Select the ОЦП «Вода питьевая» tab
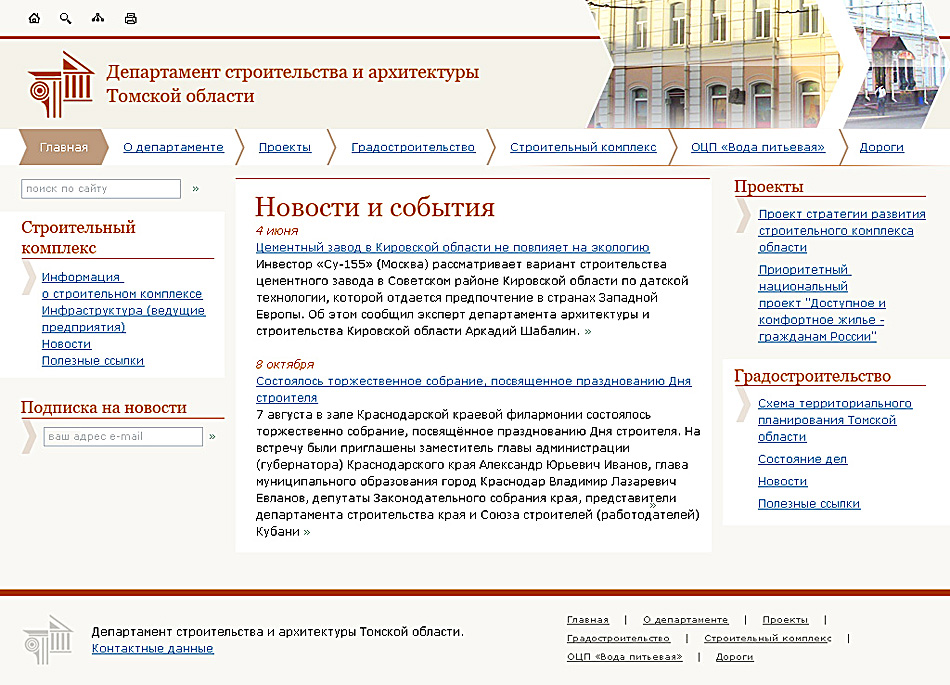 [757, 146]
